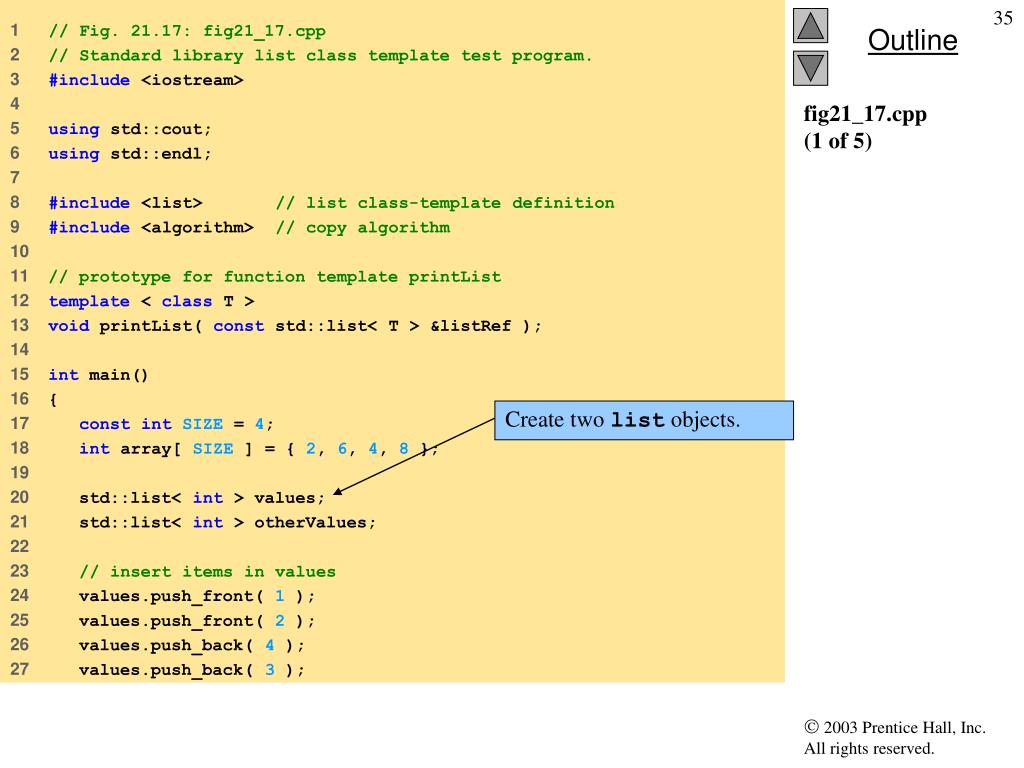This screenshot has height=768, width=1024.
Task: Click the '#include <iostream>' line
Action: click(146, 80)
